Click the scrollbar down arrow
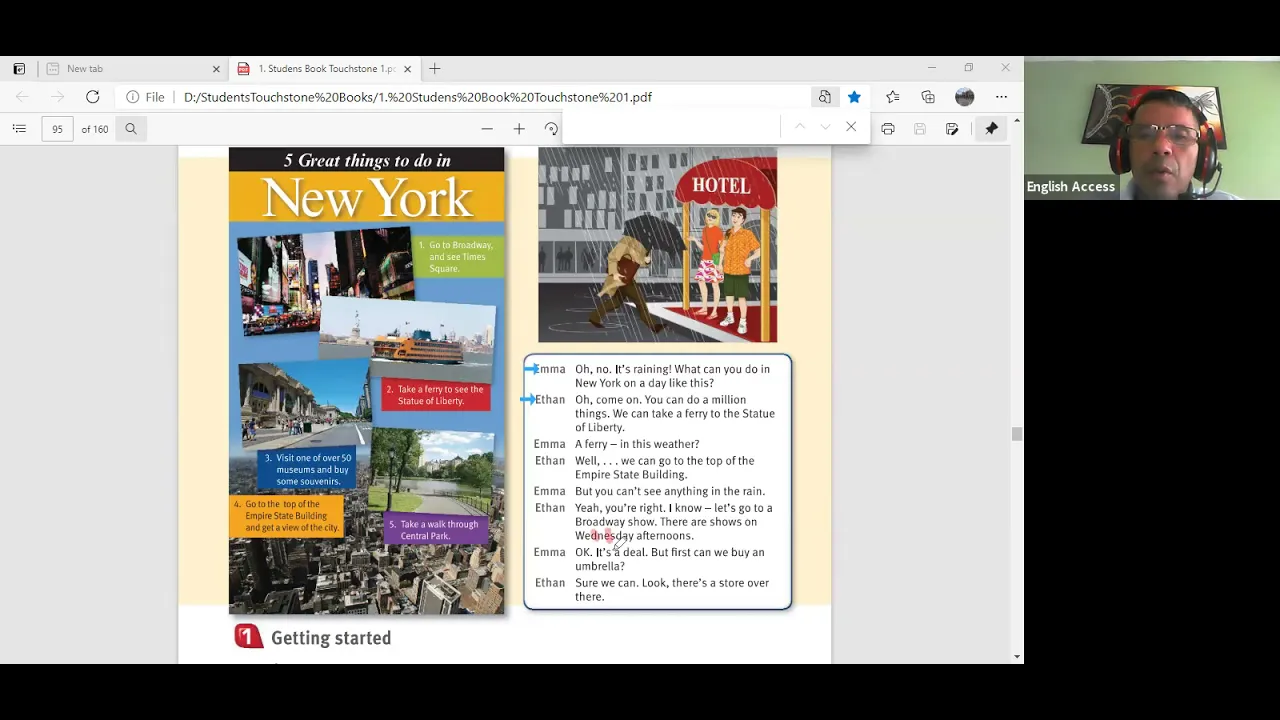1280x720 pixels. pos(1017,657)
